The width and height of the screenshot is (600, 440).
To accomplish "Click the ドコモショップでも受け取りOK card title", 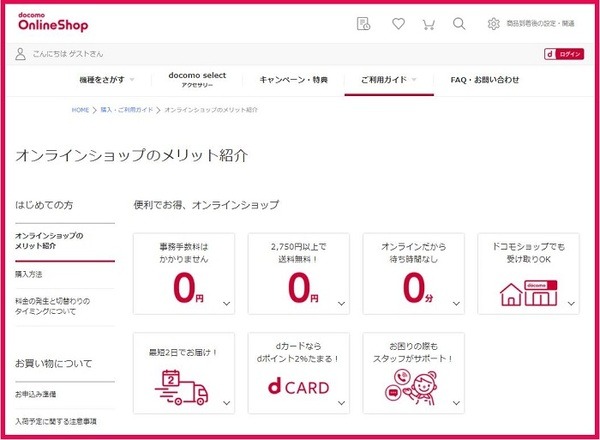I will 528,253.
